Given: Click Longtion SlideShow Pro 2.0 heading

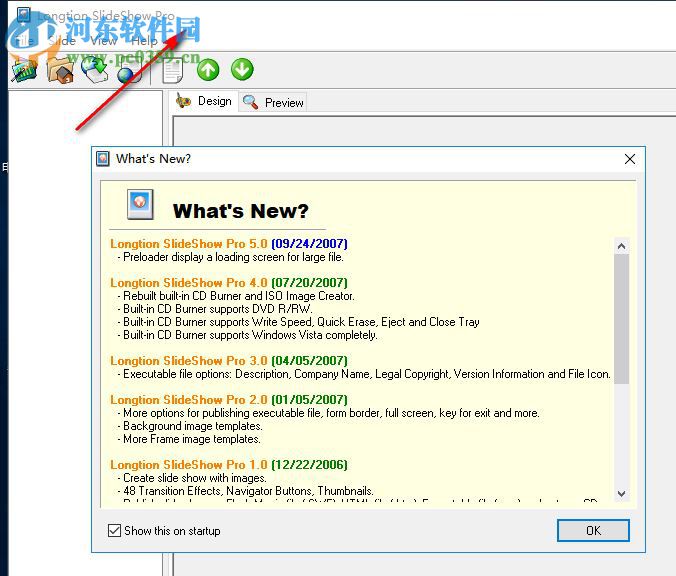Looking at the screenshot, I should (228, 400).
